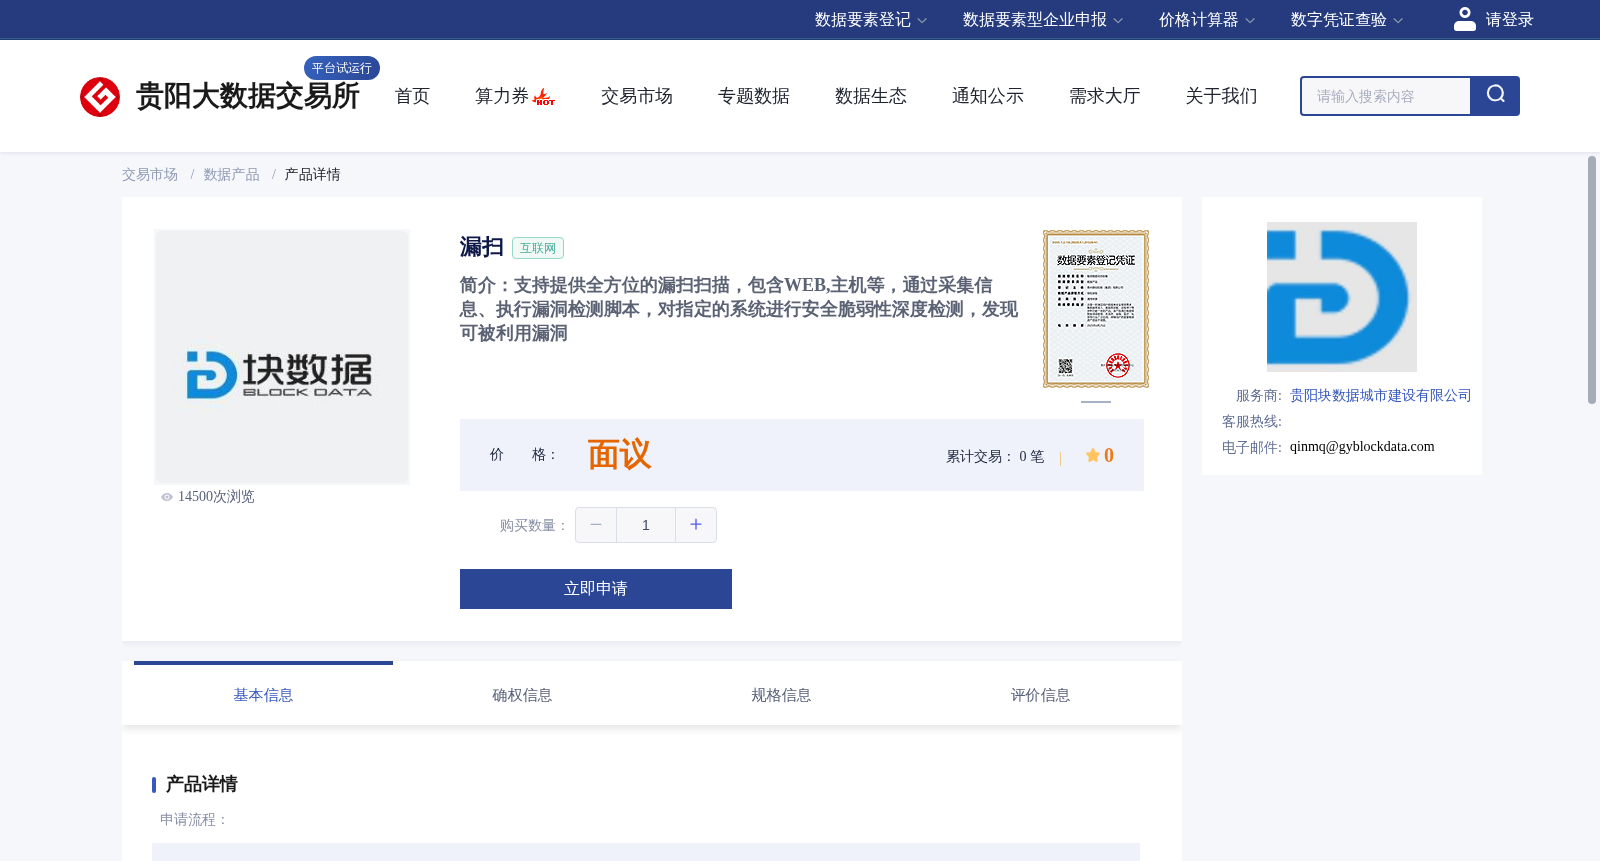This screenshot has height=861, width=1600.
Task: Click the 漏扫 product title
Action: 481,247
